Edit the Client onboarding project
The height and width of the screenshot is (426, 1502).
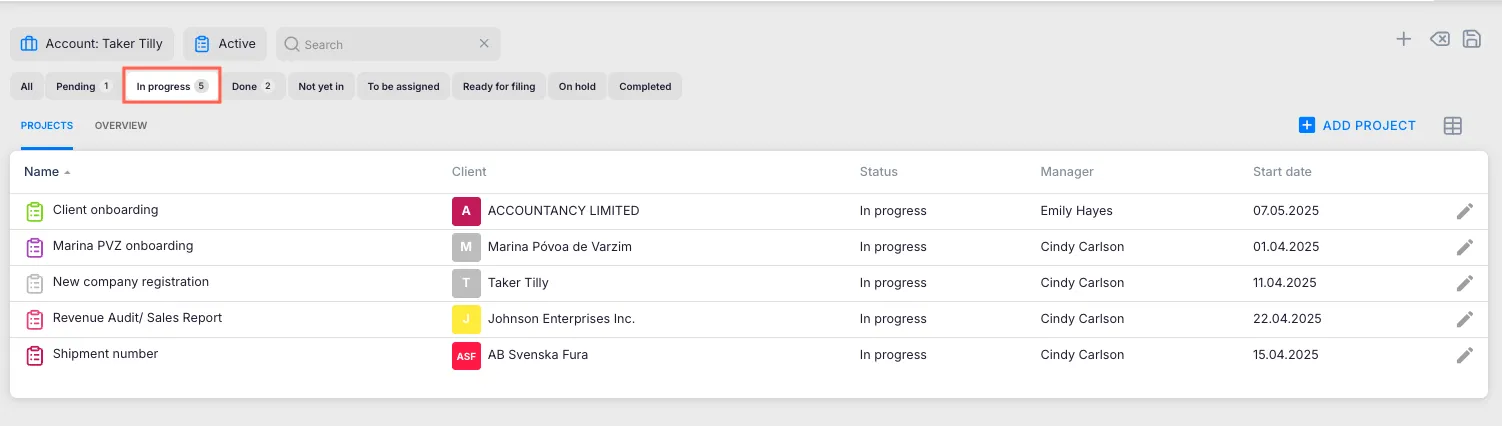click(x=1464, y=211)
